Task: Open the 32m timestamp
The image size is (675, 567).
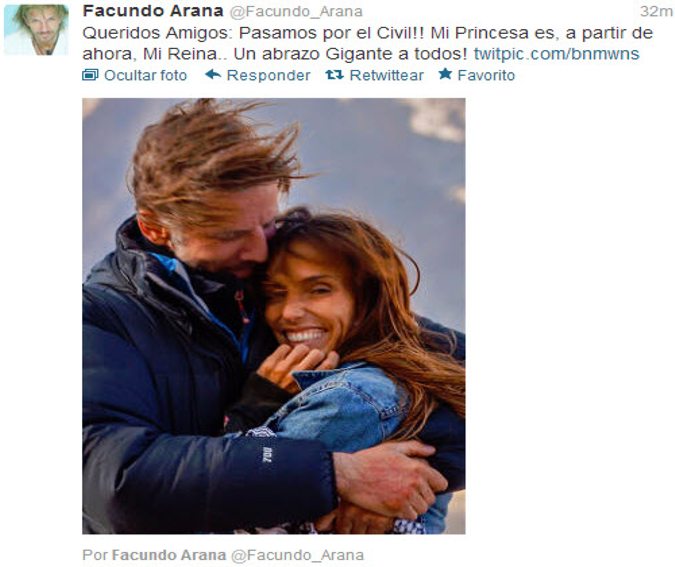Action: click(x=656, y=12)
